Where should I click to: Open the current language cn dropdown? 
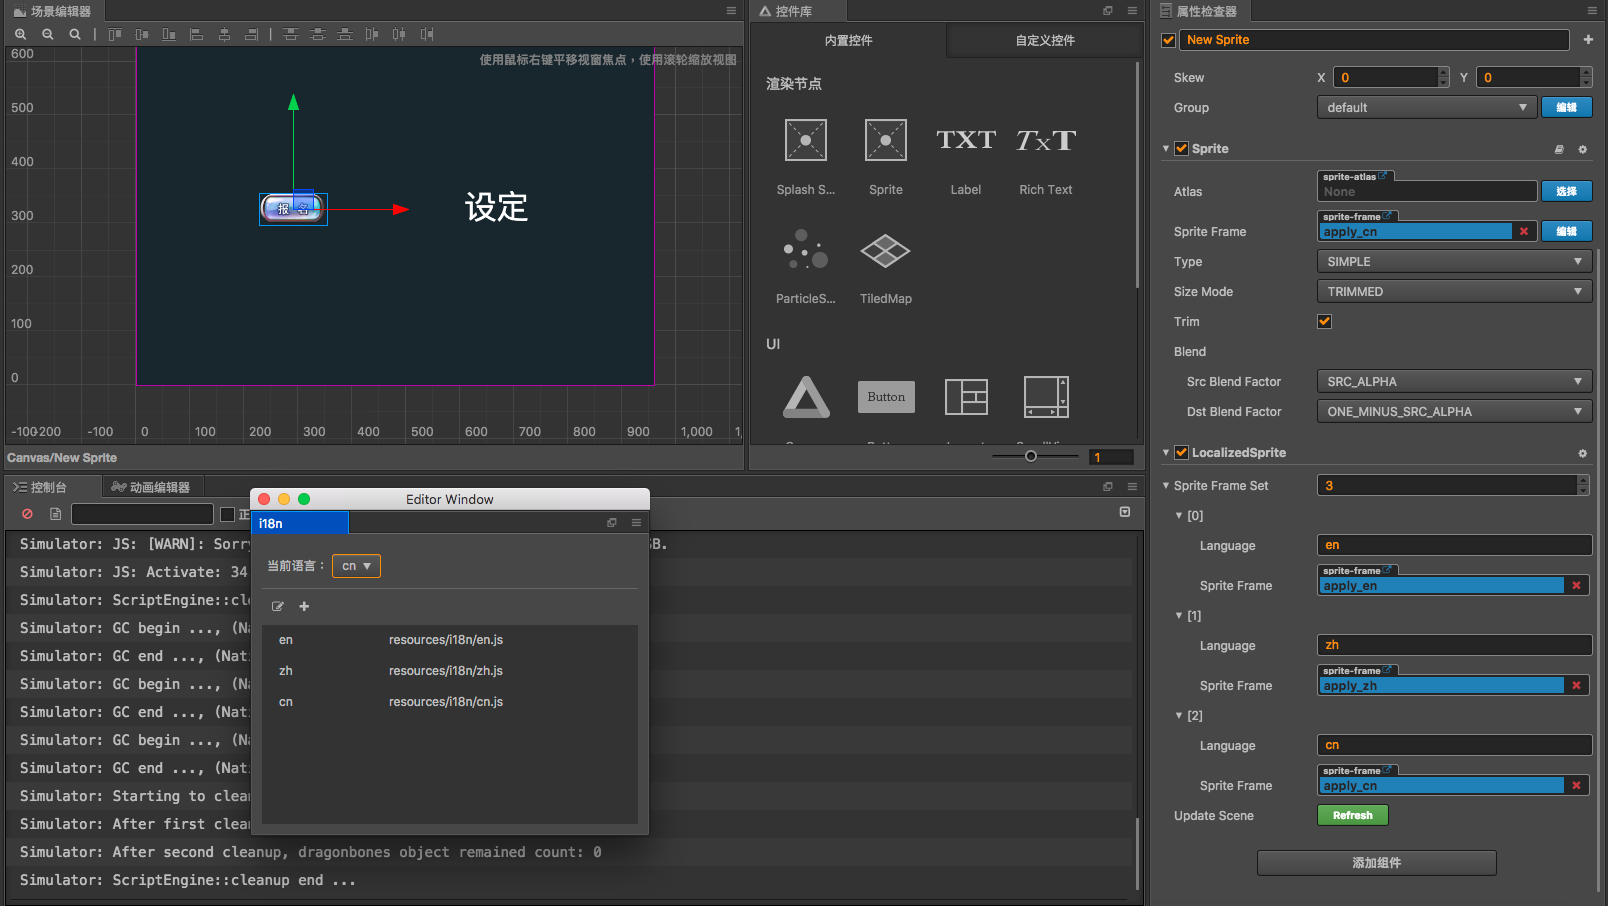point(356,566)
